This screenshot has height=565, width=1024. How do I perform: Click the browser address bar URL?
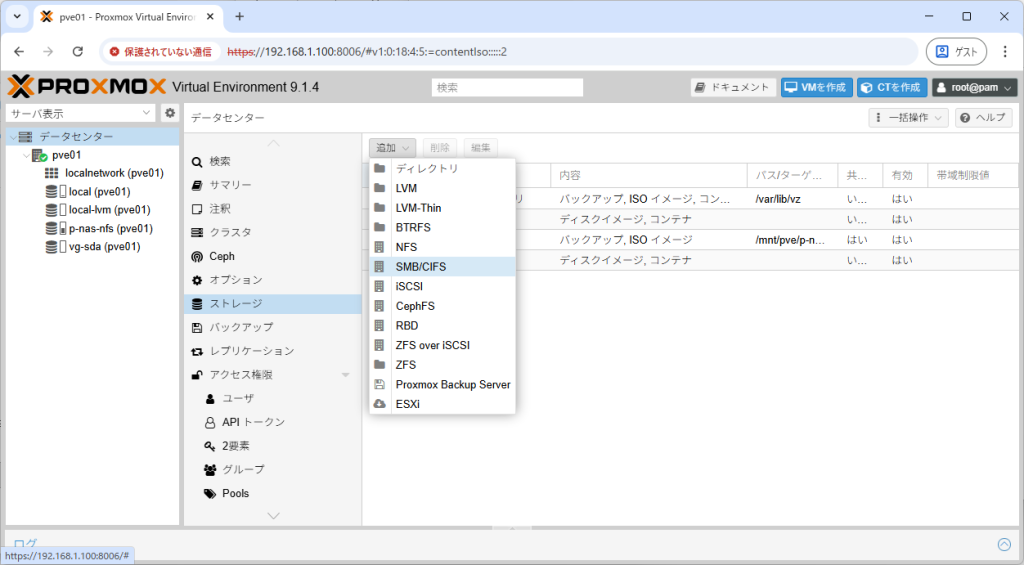[367, 52]
